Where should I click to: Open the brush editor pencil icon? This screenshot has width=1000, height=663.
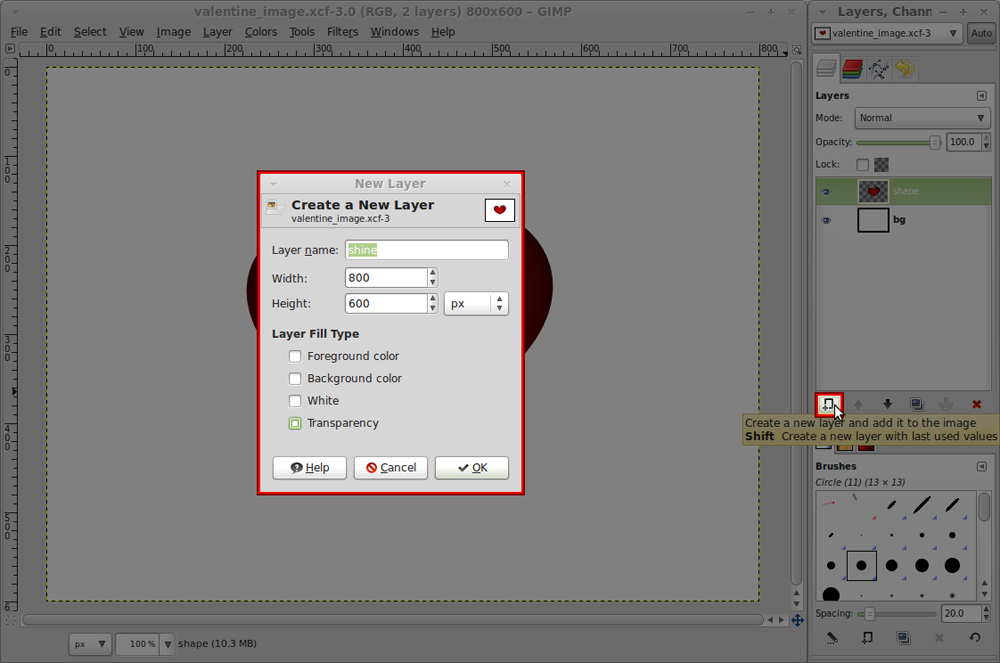pyautogui.click(x=831, y=638)
